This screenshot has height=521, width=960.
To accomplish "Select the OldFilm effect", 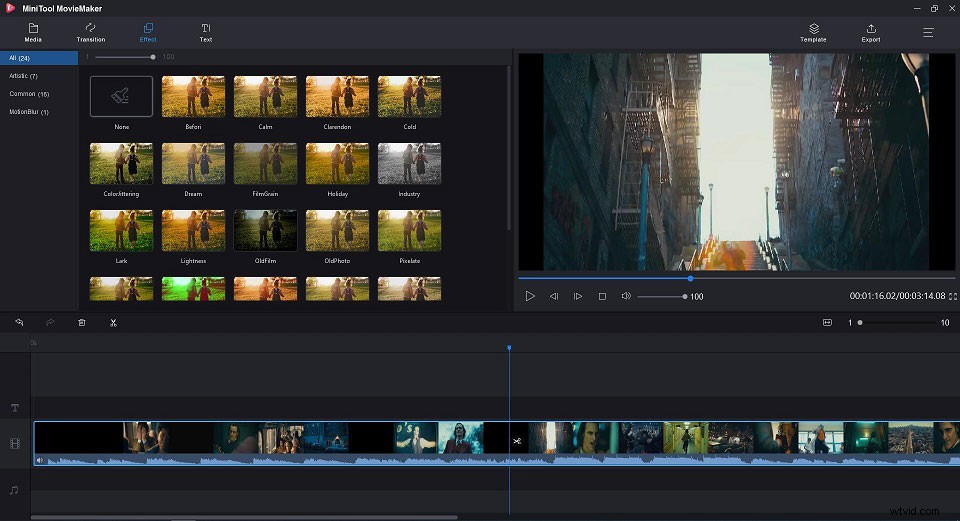I will pos(265,231).
